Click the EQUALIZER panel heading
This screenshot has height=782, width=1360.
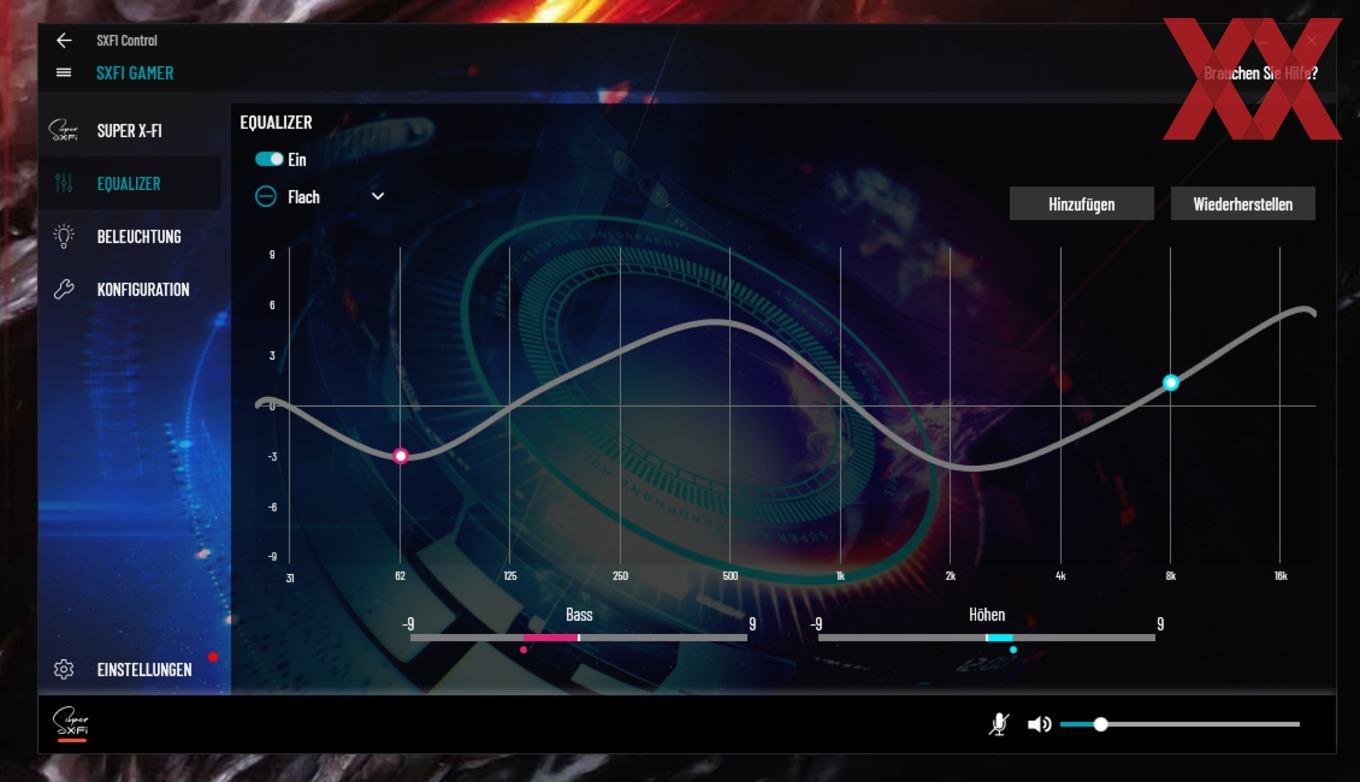[x=276, y=122]
